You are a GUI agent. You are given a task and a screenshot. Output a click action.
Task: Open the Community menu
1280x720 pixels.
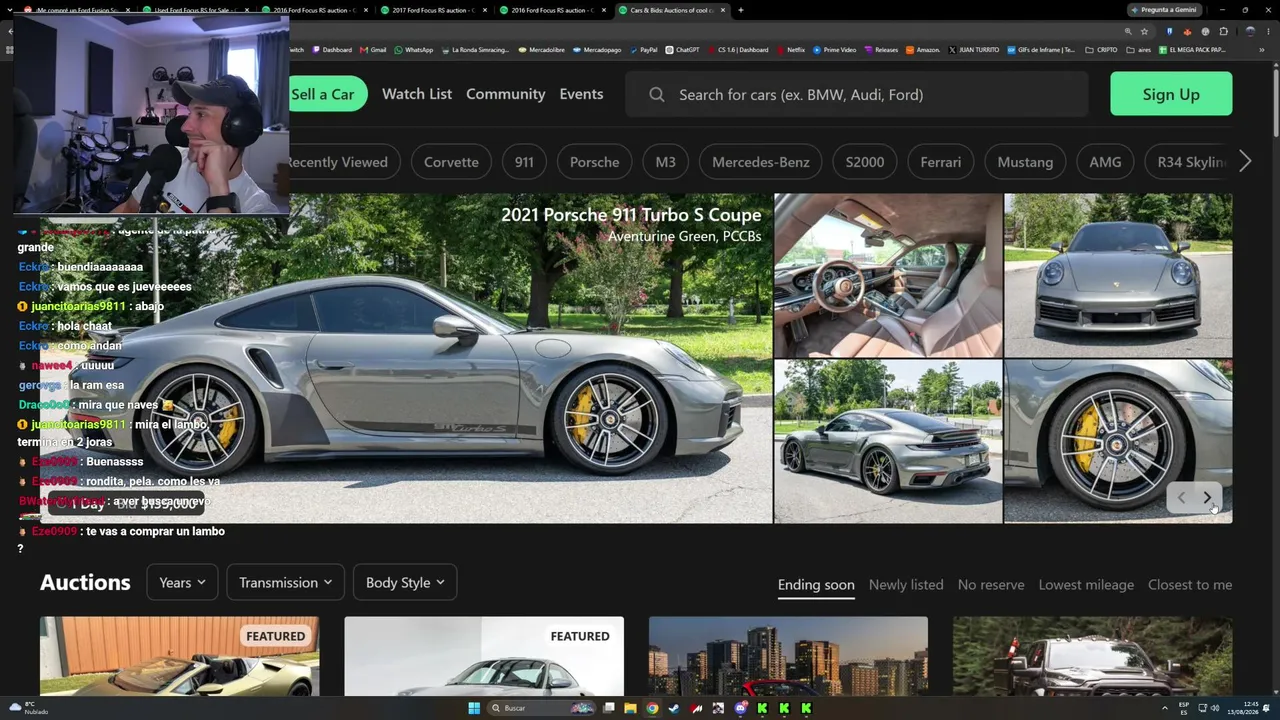point(506,94)
